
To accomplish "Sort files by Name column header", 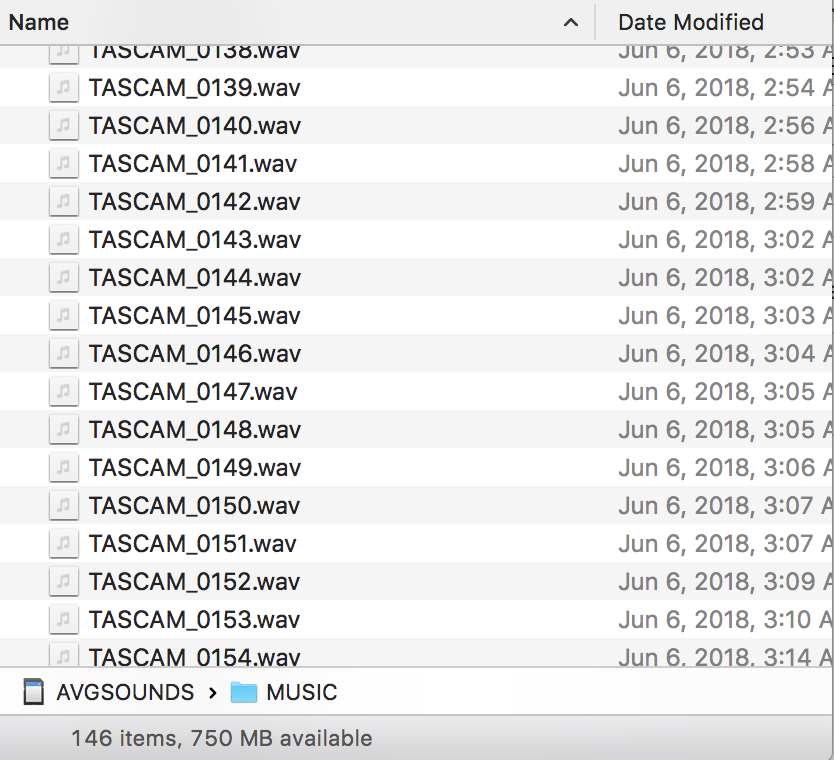I will tap(39, 22).
